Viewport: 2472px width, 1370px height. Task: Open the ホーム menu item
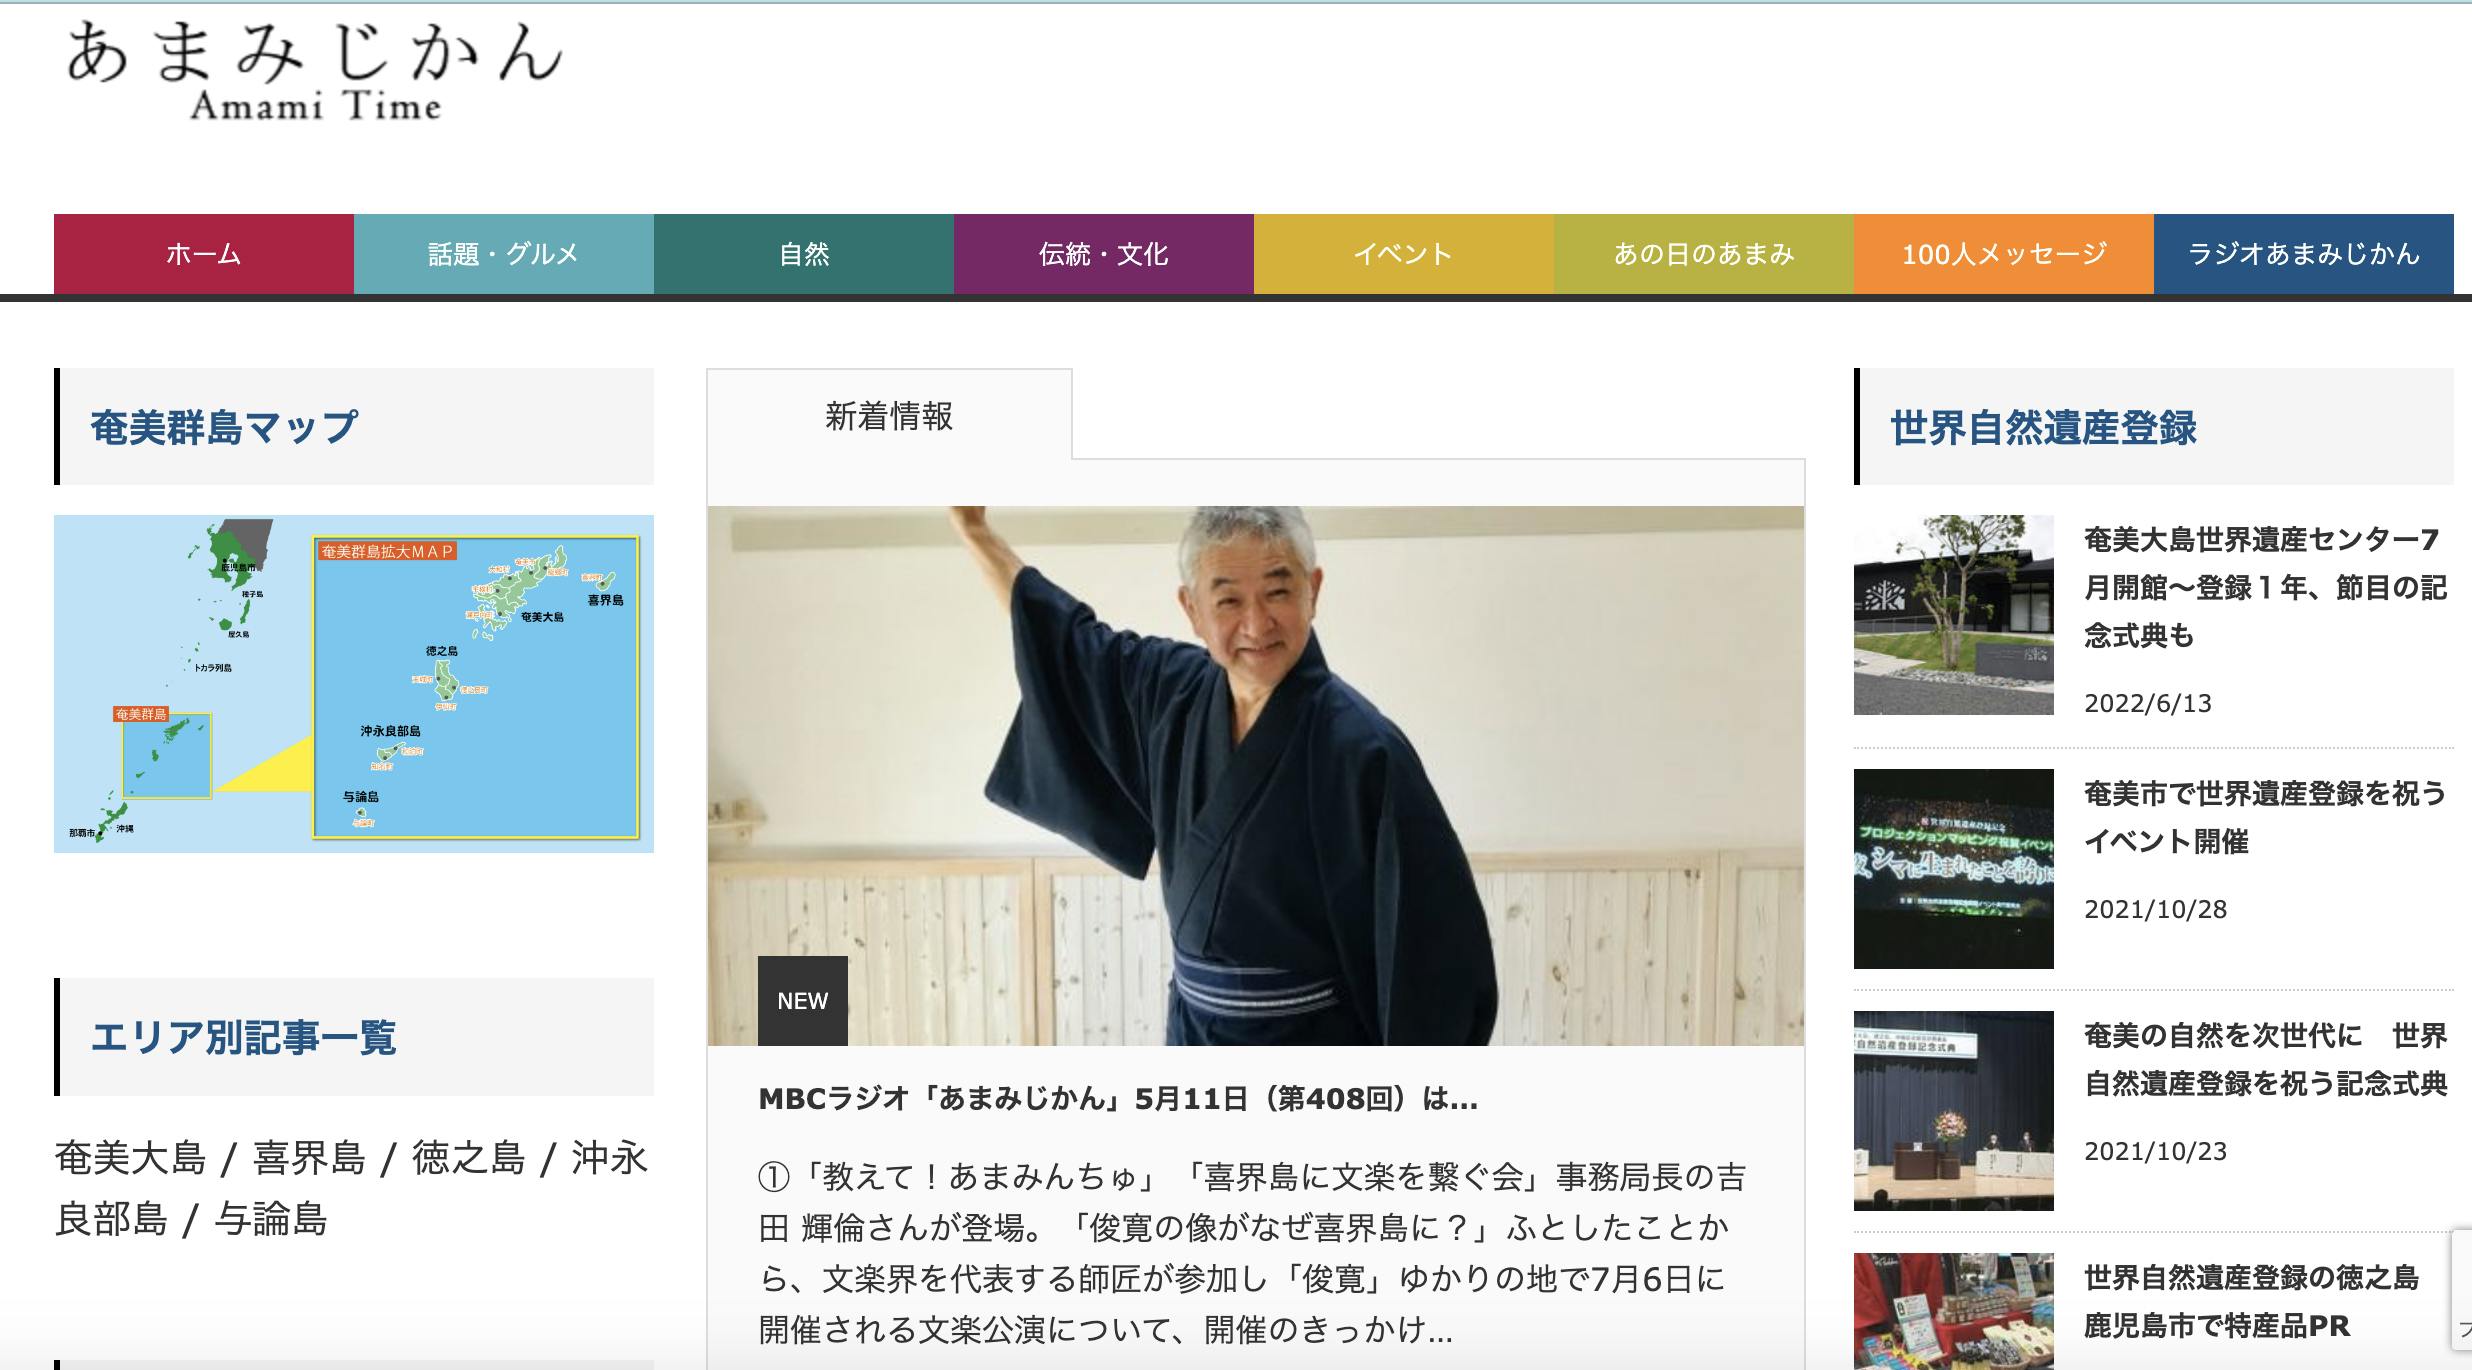[203, 254]
